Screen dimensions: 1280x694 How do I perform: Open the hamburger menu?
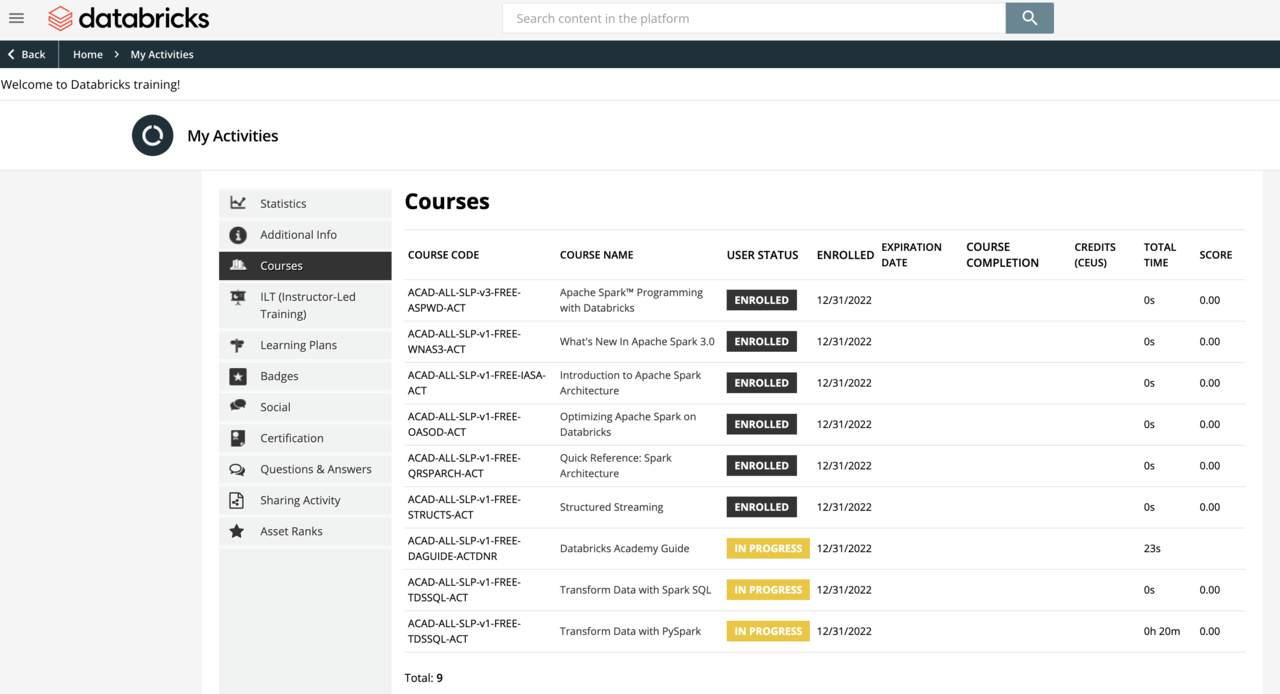click(x=16, y=18)
